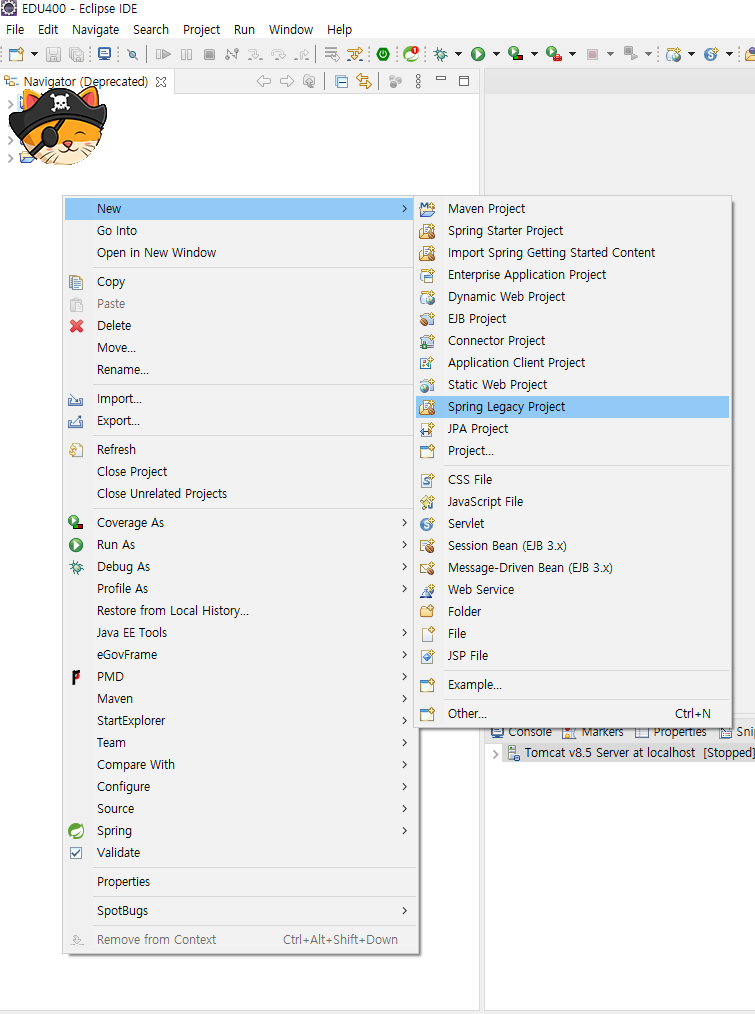
Task: Toggle Link with Editor in Navigator
Action: pyautogui.click(x=364, y=81)
